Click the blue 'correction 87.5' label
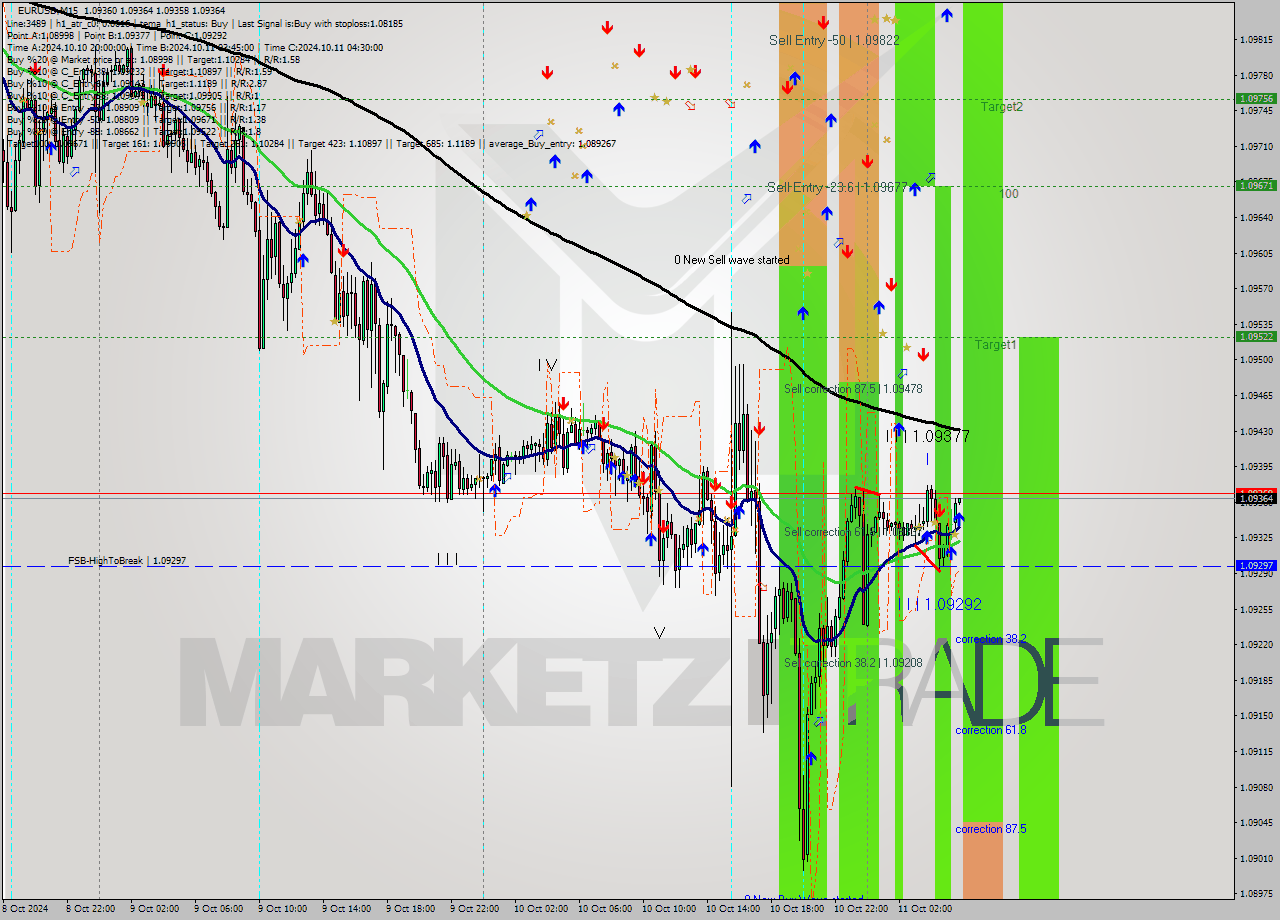The width and height of the screenshot is (1280, 920). coord(990,829)
